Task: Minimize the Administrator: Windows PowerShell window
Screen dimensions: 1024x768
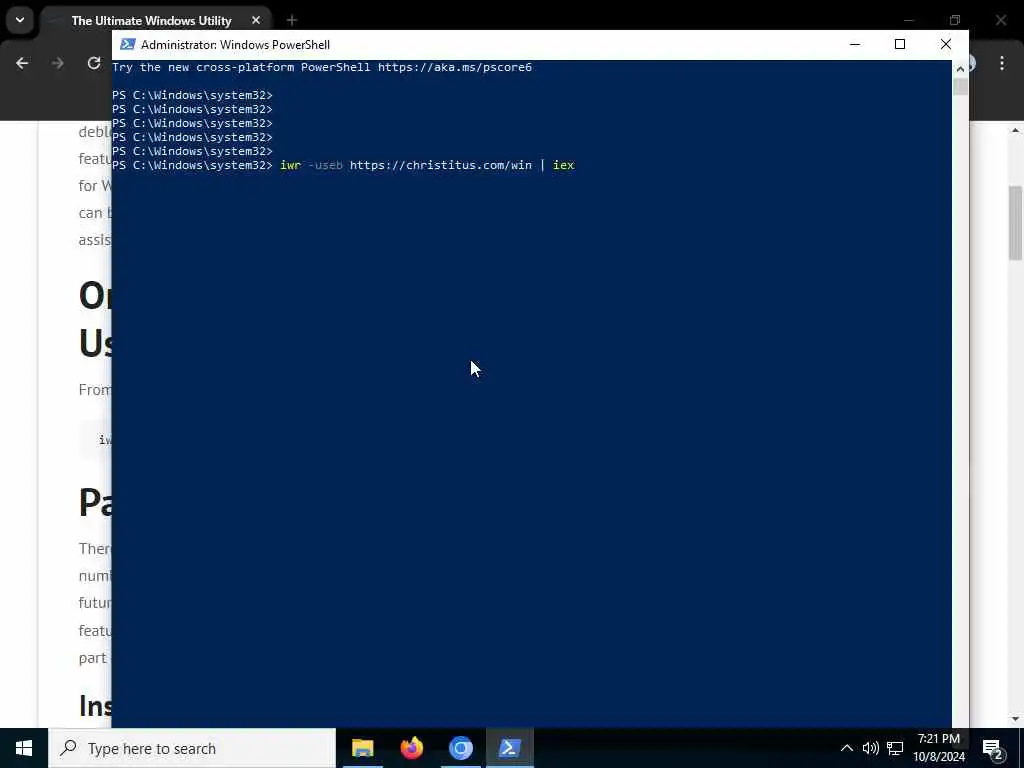Action: click(x=854, y=44)
